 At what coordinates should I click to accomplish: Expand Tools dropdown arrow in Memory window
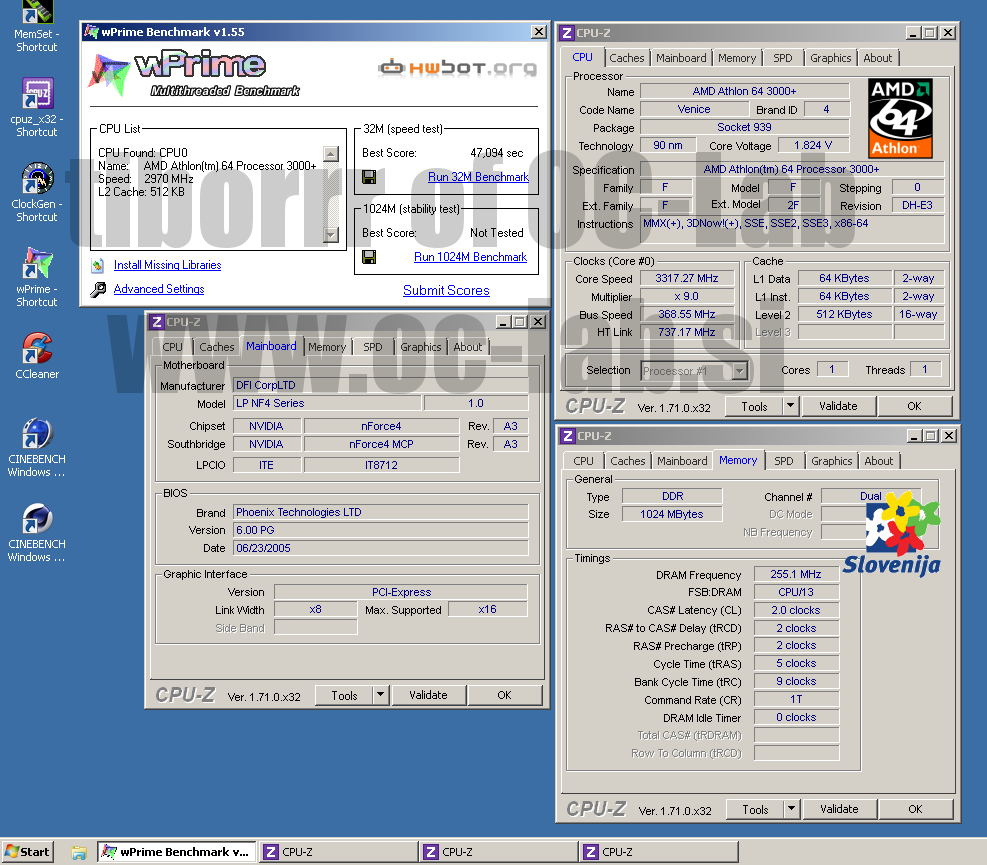click(792, 809)
